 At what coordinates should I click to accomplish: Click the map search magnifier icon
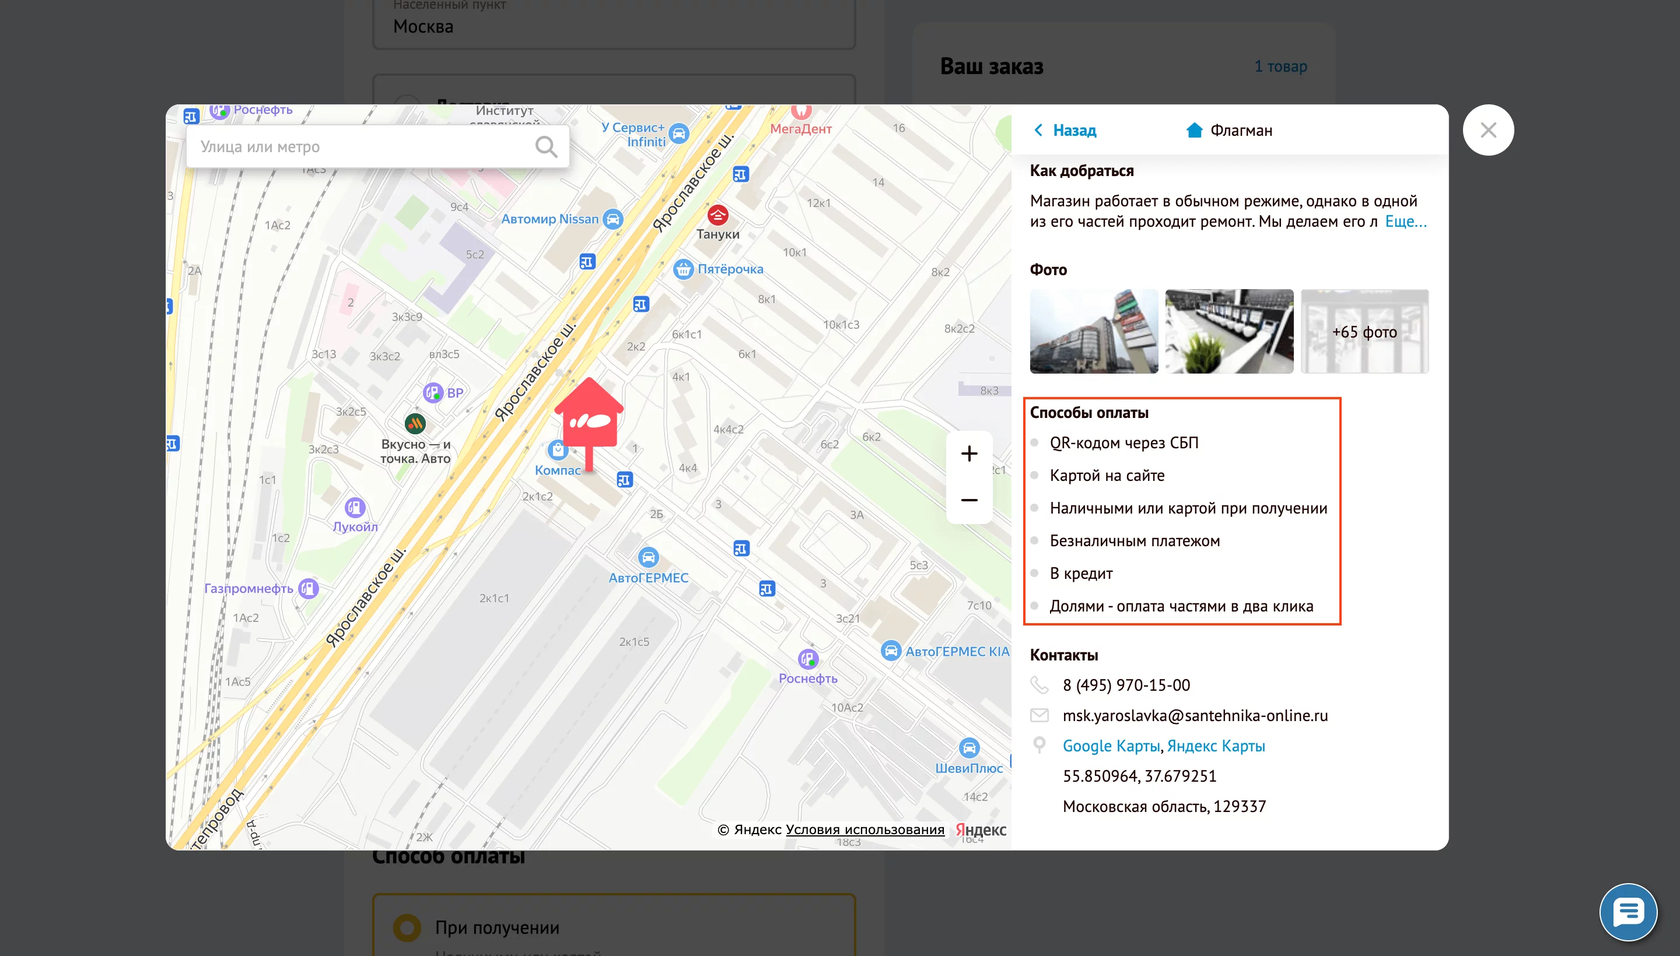pos(546,147)
